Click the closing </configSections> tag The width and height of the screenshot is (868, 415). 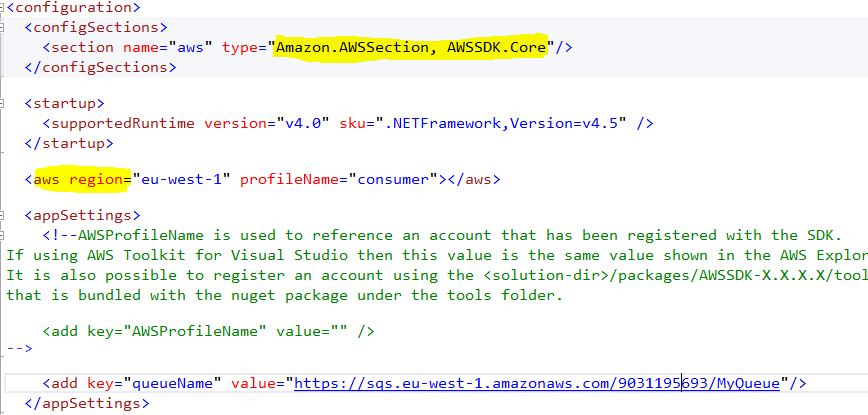[x=100, y=68]
